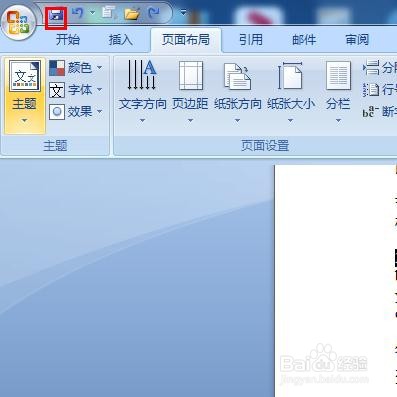Customize the Quick Access Toolbar dropdown
This screenshot has height=397, width=397.
(x=183, y=13)
